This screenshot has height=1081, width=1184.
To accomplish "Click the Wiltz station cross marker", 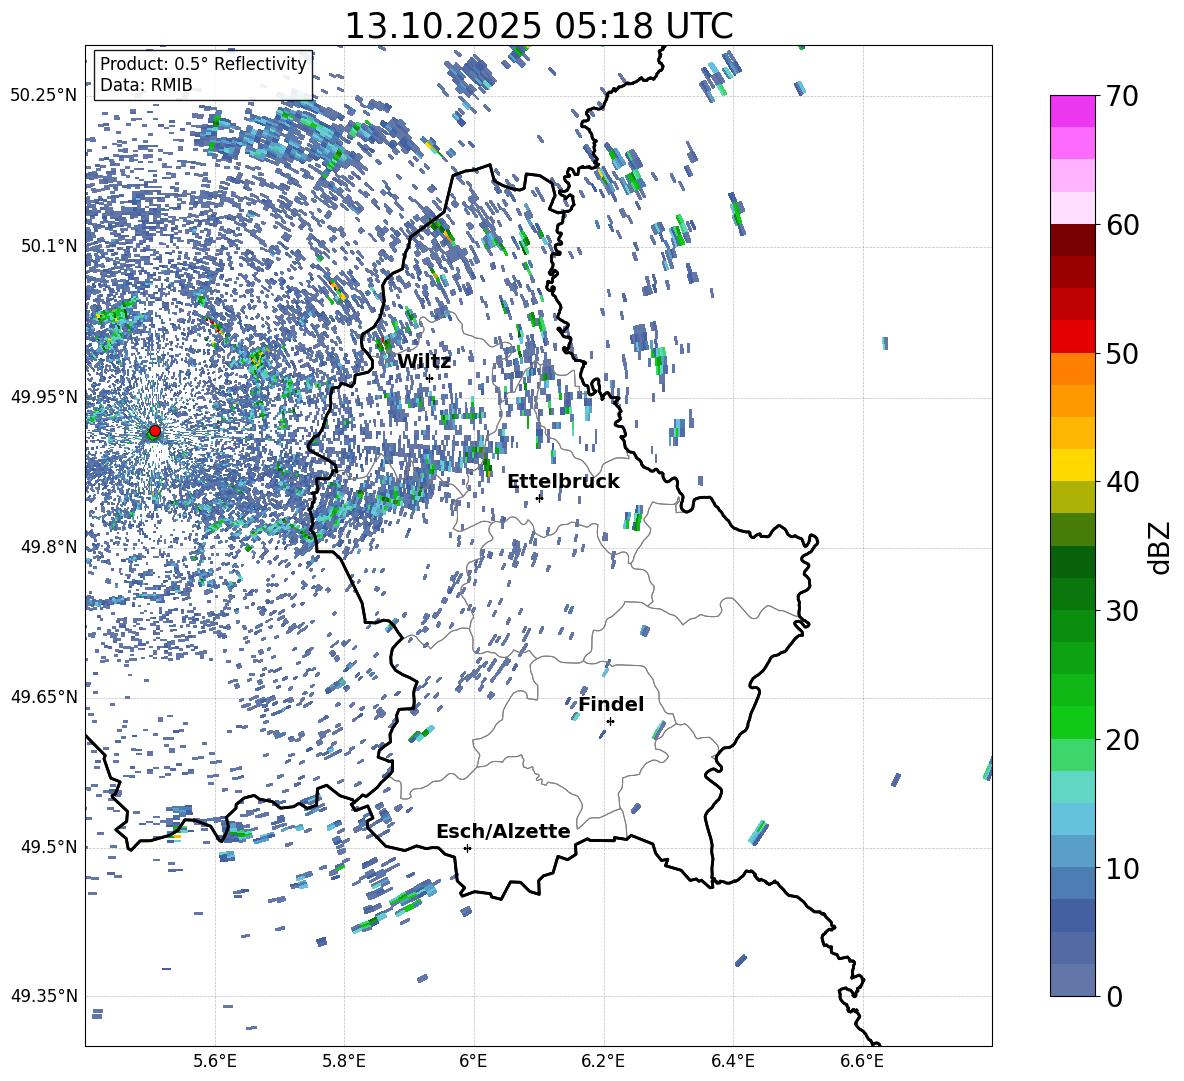I will point(430,378).
